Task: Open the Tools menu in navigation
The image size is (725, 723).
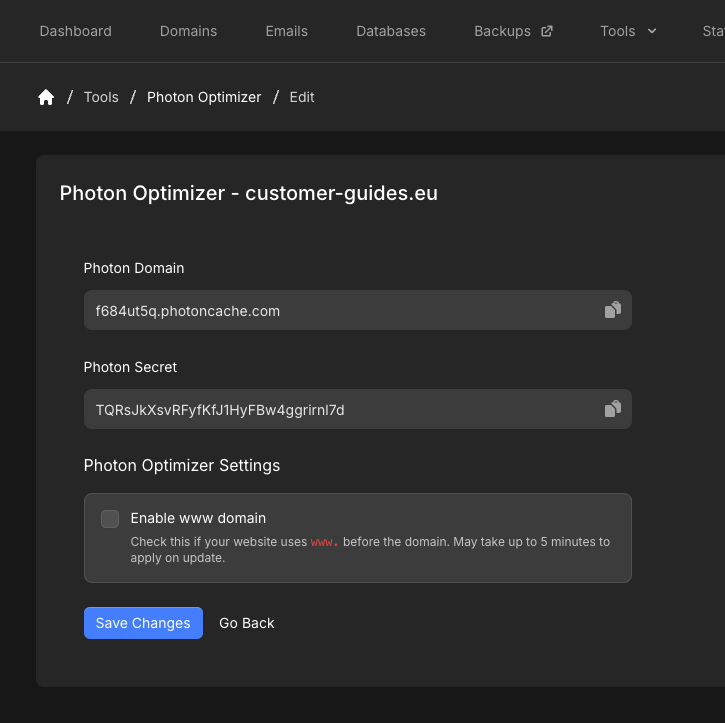Action: point(618,31)
